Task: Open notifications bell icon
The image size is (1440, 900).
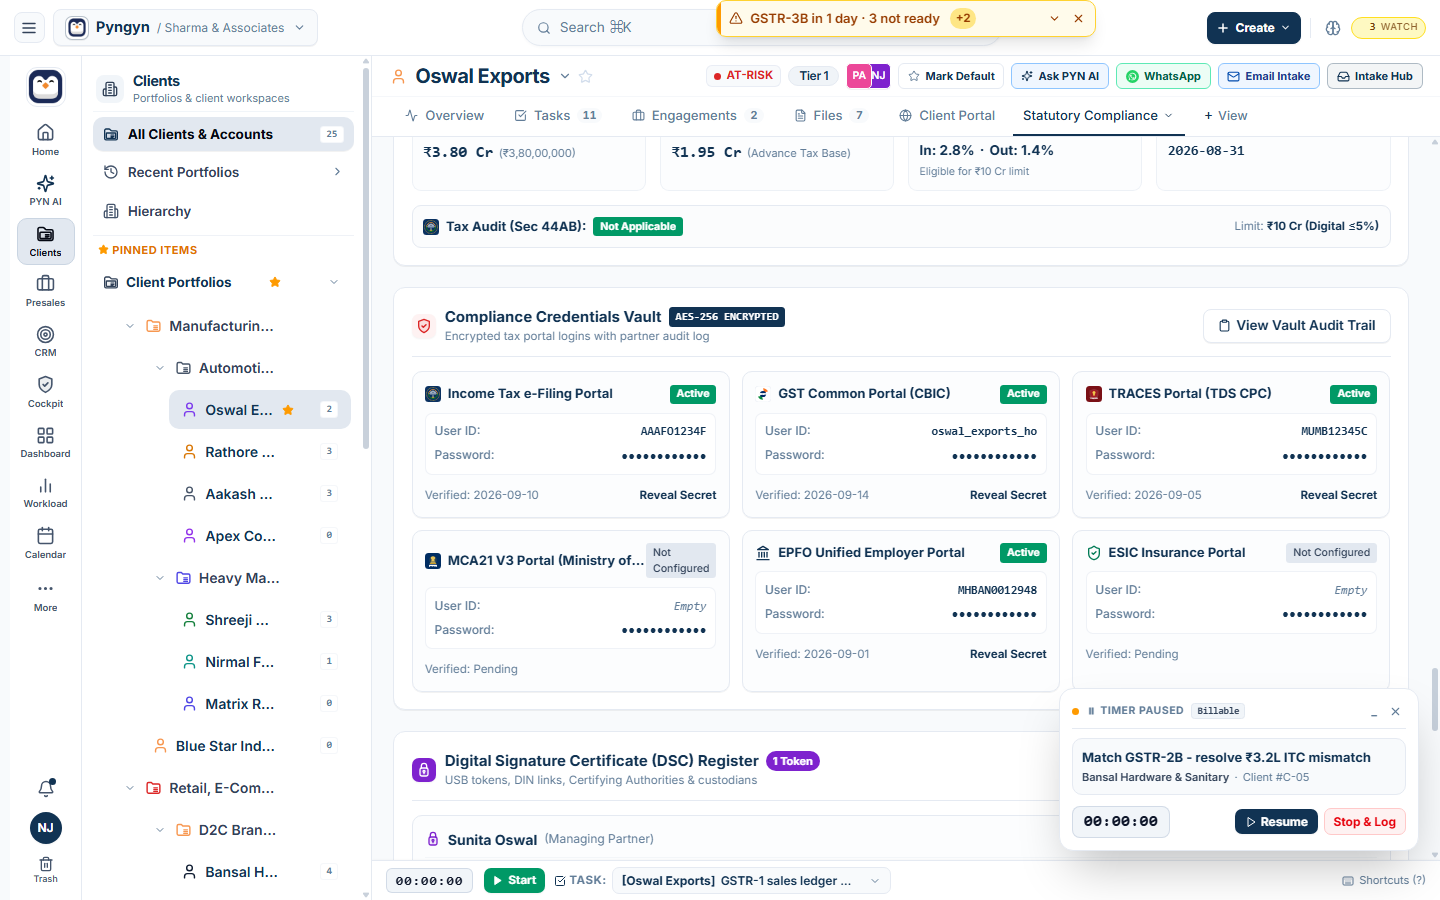Action: point(45,788)
